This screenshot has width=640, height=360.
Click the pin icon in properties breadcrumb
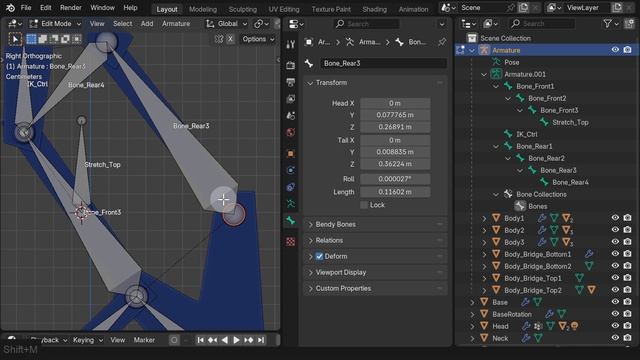[442, 42]
